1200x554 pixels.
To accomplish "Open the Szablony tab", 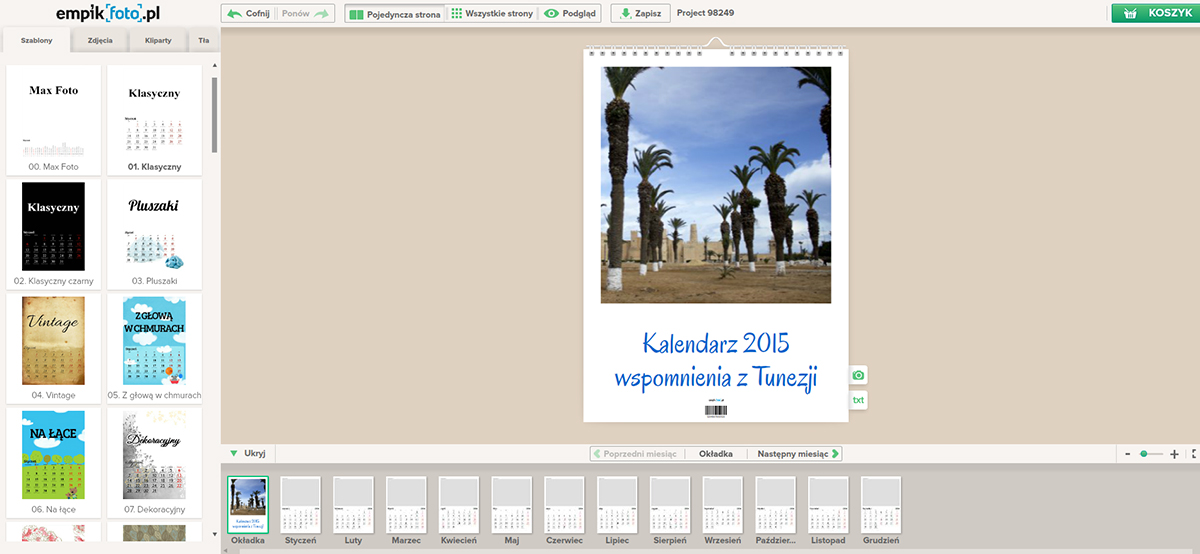I will 36,41.
